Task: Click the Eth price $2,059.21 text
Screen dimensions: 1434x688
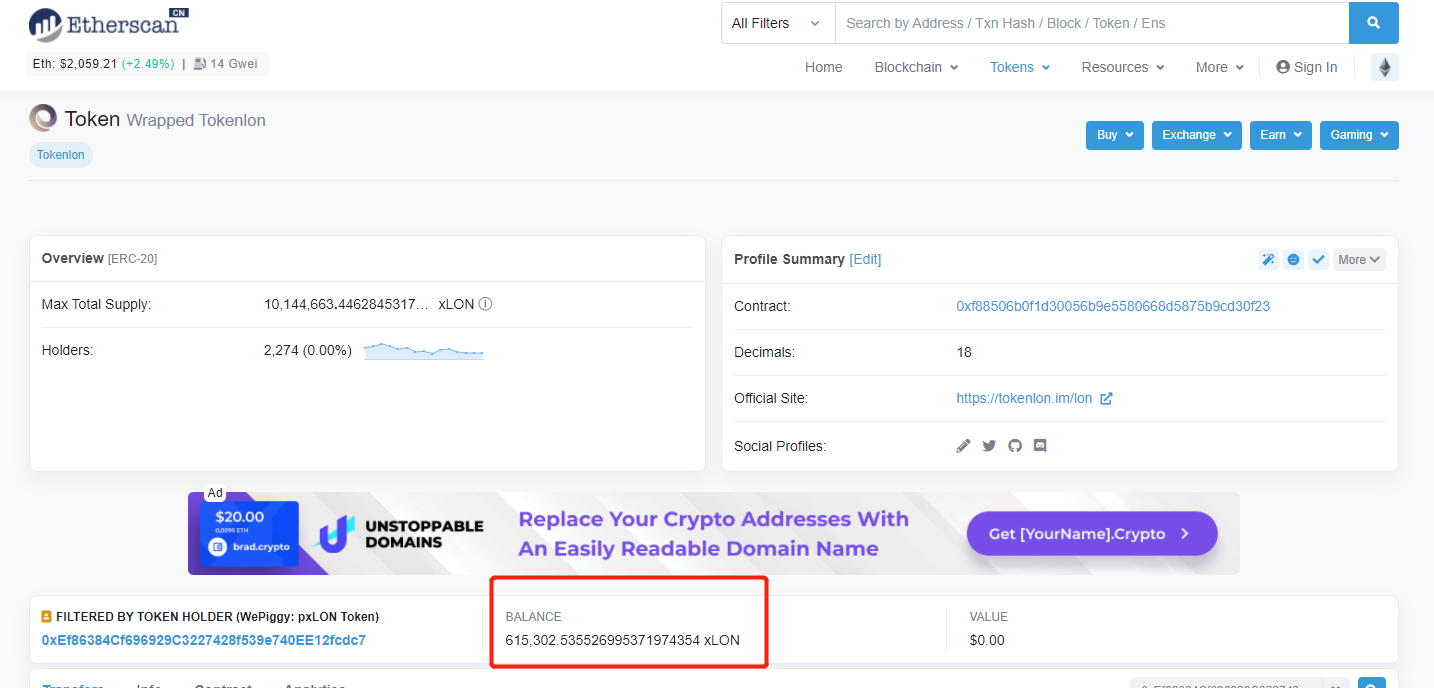Action: 75,64
